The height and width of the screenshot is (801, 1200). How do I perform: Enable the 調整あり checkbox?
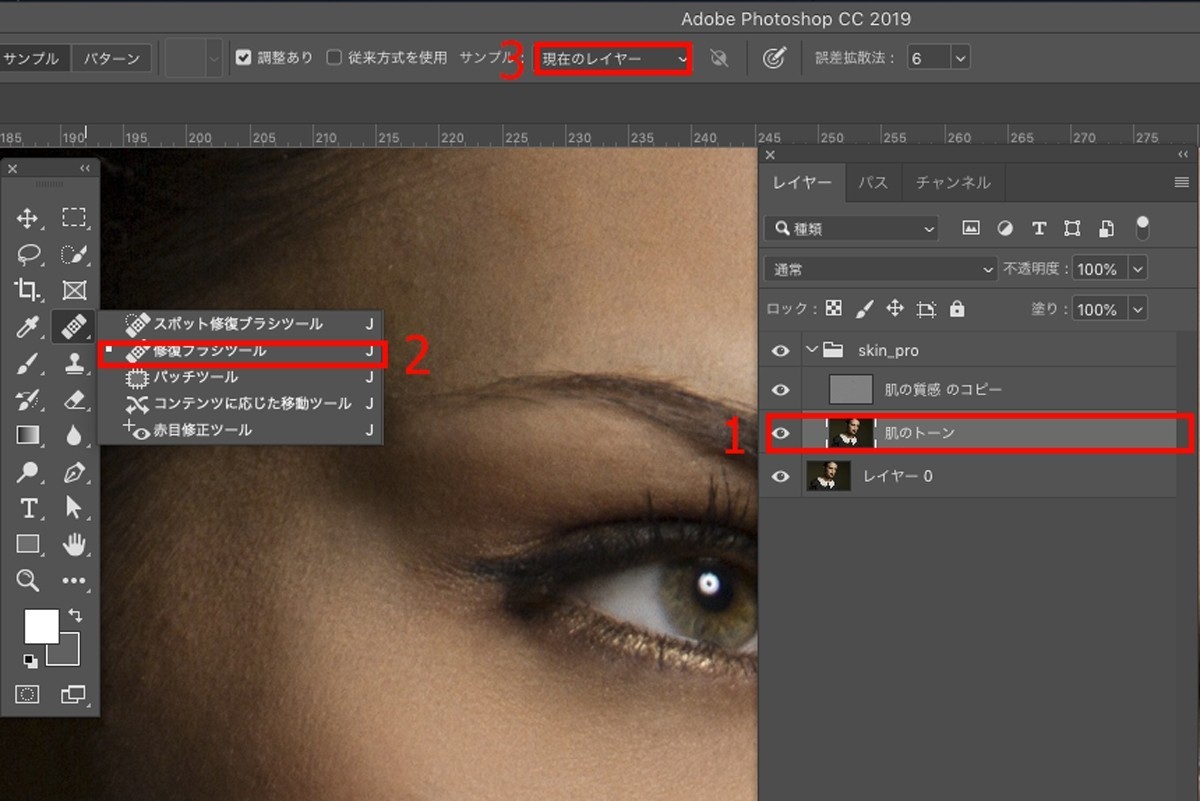(x=243, y=57)
